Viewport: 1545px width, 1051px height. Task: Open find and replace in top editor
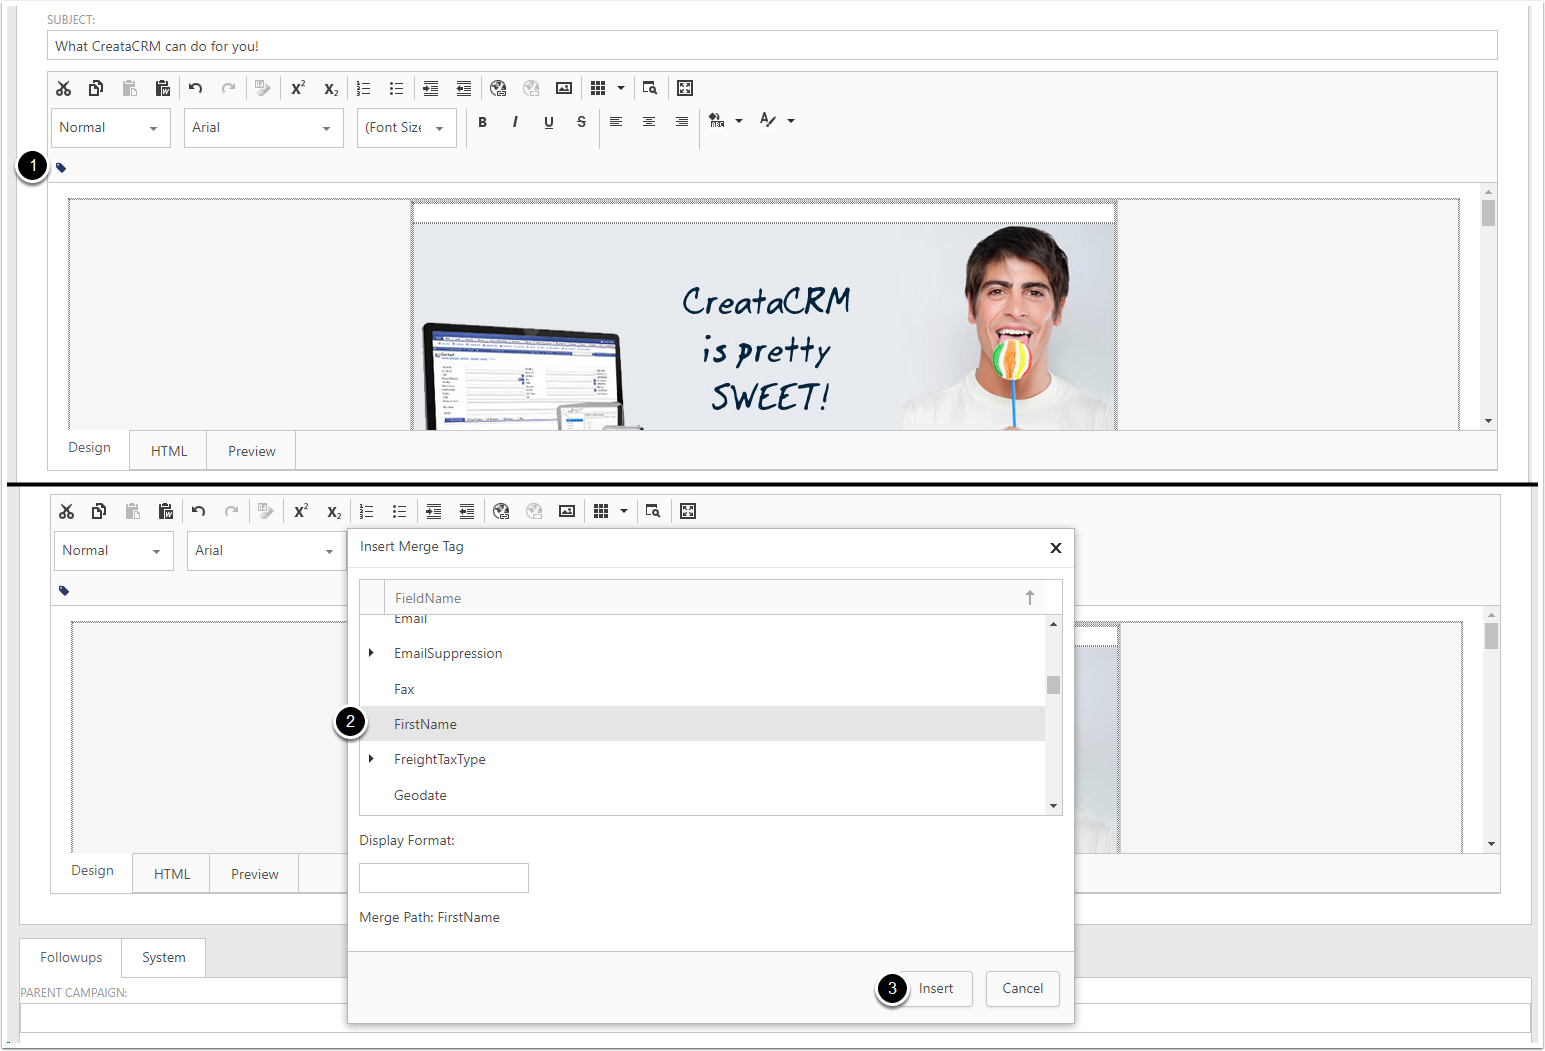point(650,88)
